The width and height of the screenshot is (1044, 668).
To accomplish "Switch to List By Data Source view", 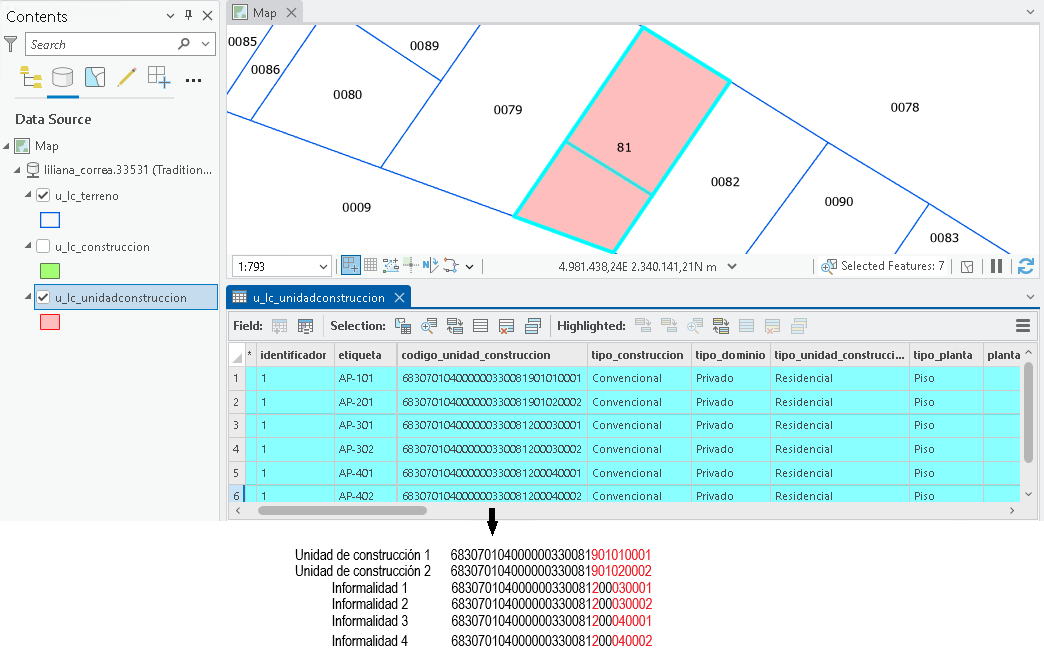I will (x=63, y=78).
